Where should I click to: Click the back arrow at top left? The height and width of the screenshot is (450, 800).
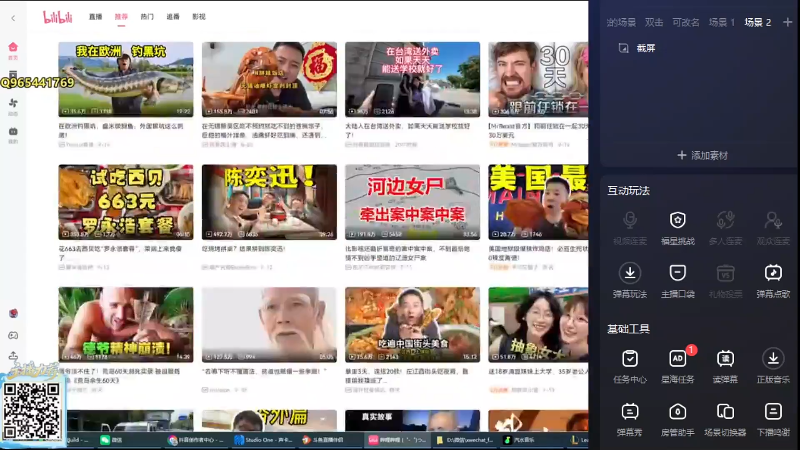tap(13, 18)
